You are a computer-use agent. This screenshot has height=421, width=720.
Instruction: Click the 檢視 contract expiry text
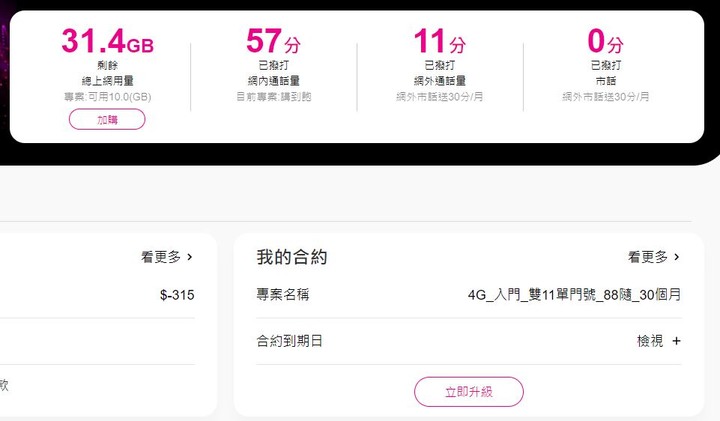point(650,341)
